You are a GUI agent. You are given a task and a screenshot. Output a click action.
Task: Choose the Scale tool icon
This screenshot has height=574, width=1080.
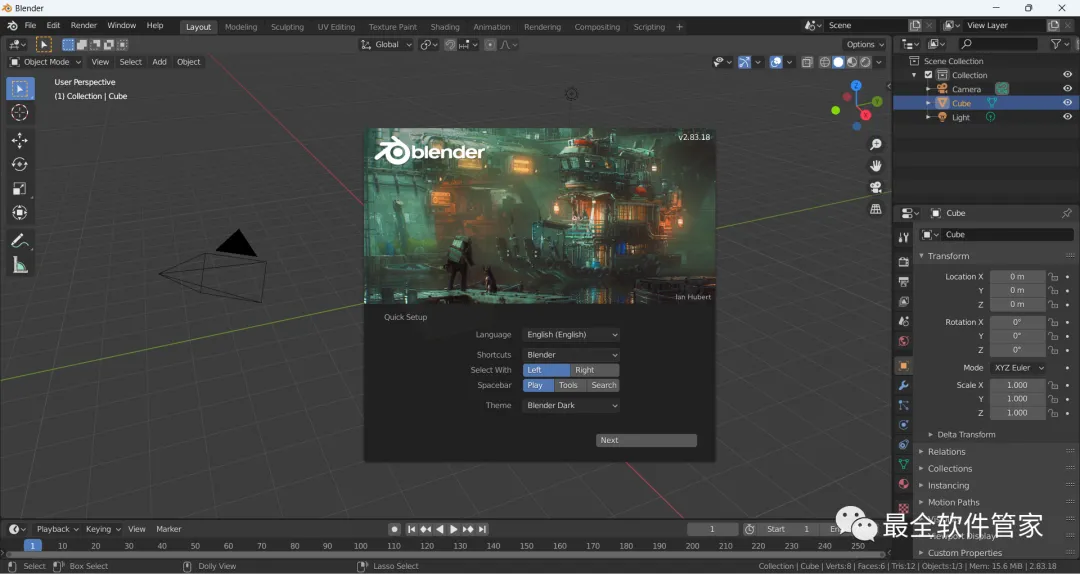tap(20, 188)
